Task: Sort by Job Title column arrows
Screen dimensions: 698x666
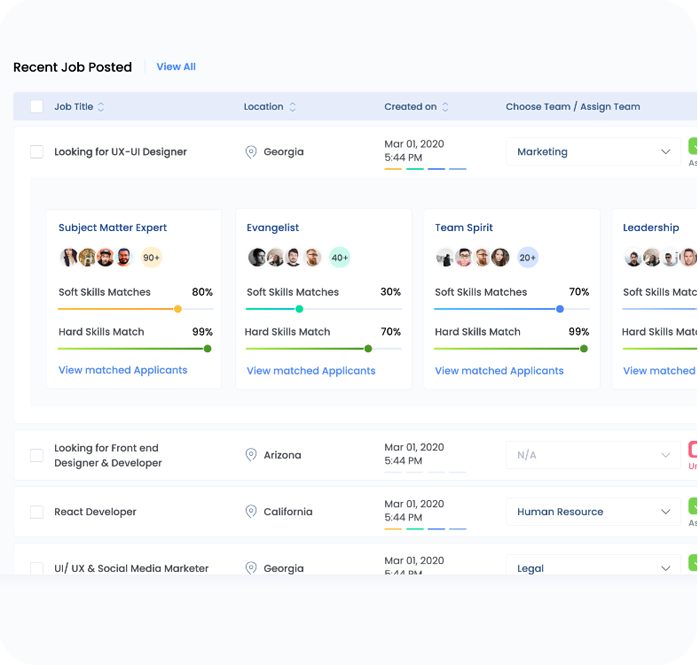Action: pos(101,107)
